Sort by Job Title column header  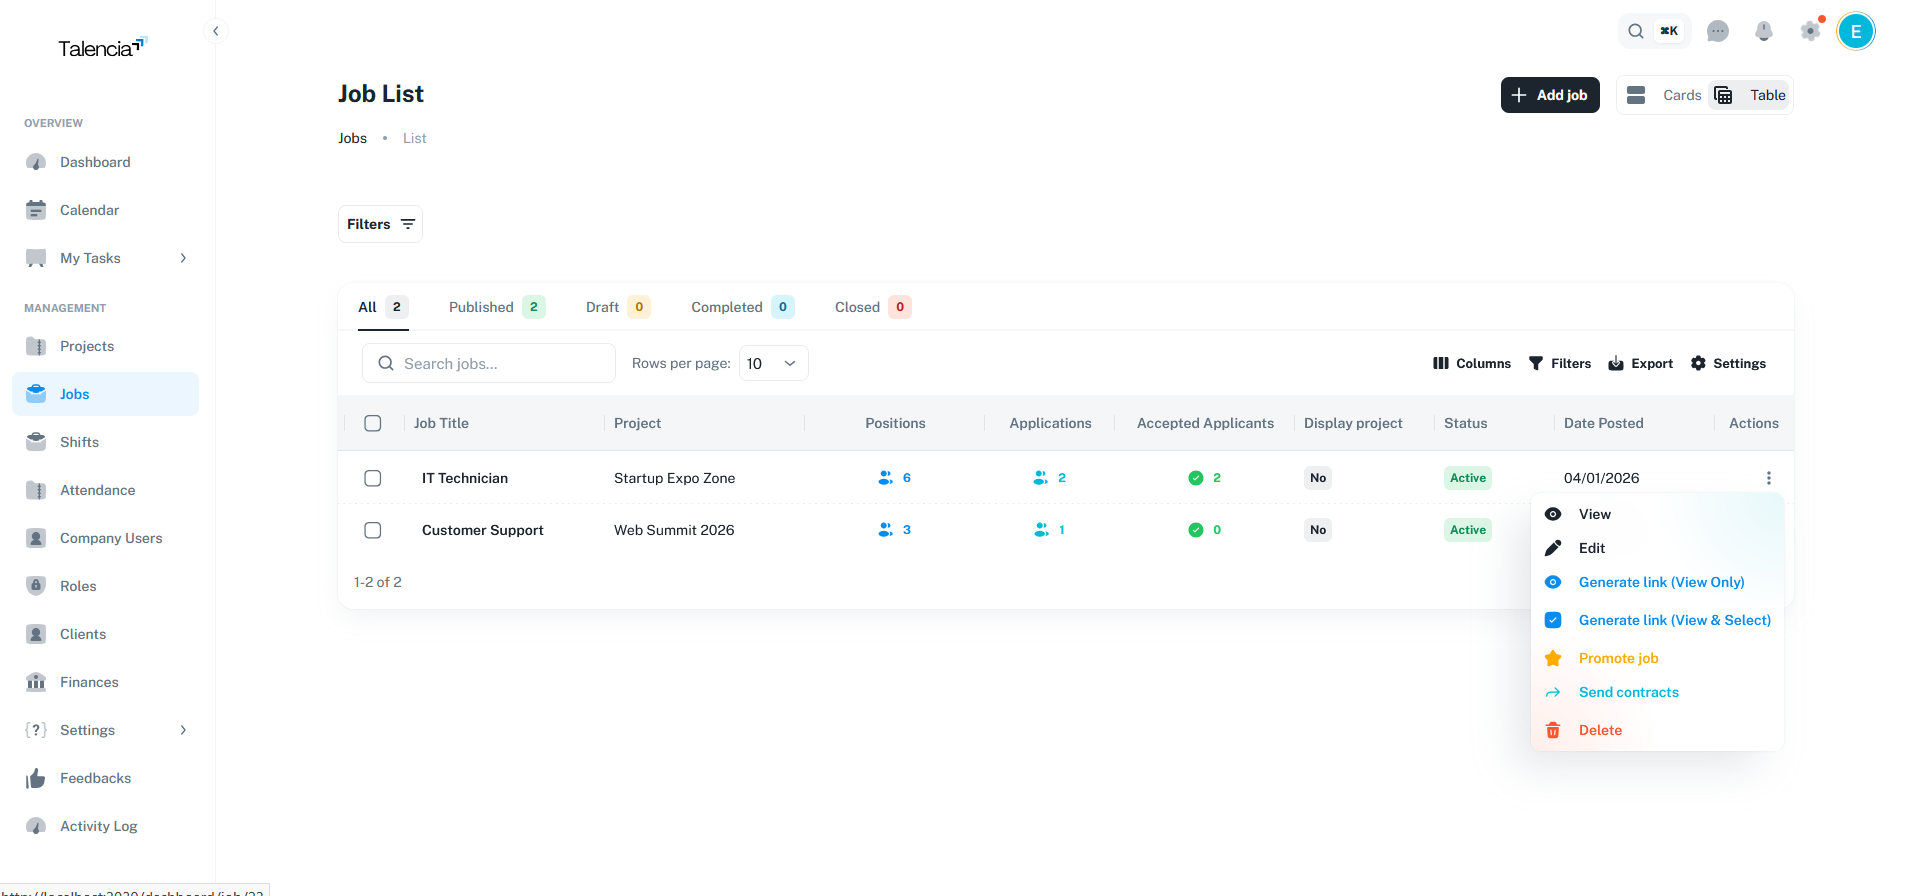(441, 423)
